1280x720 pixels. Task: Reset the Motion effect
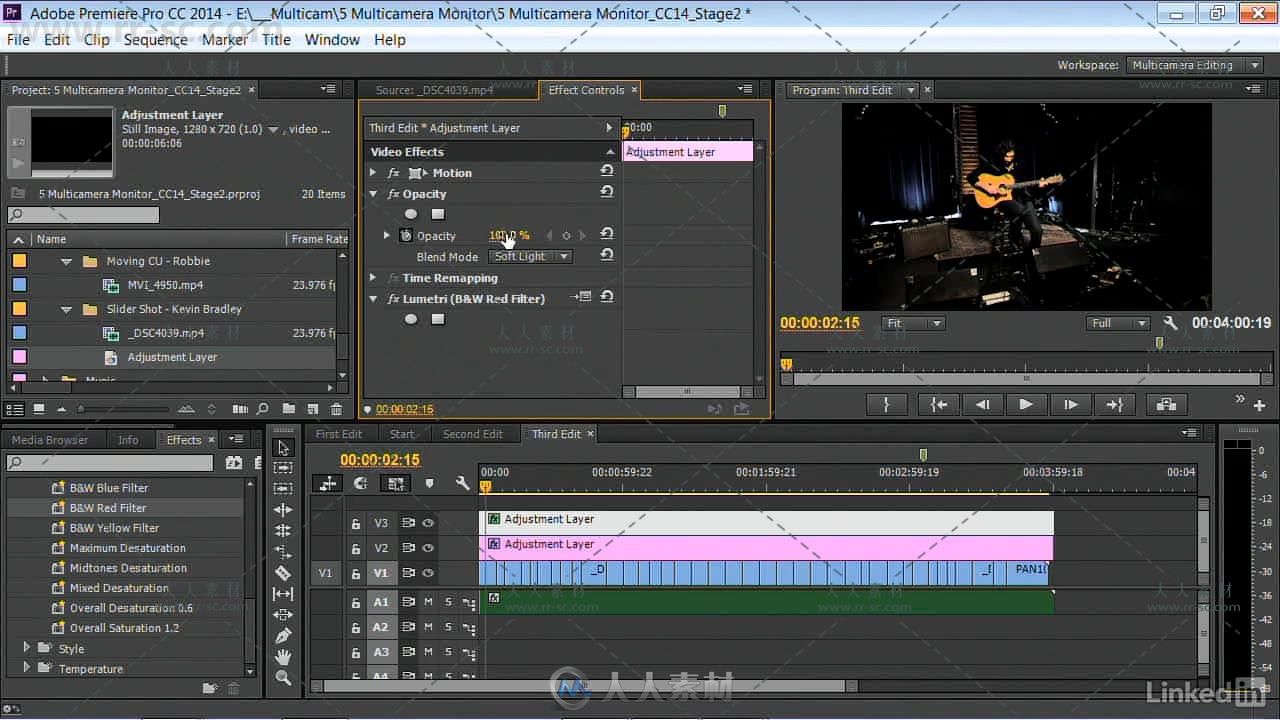coord(606,172)
